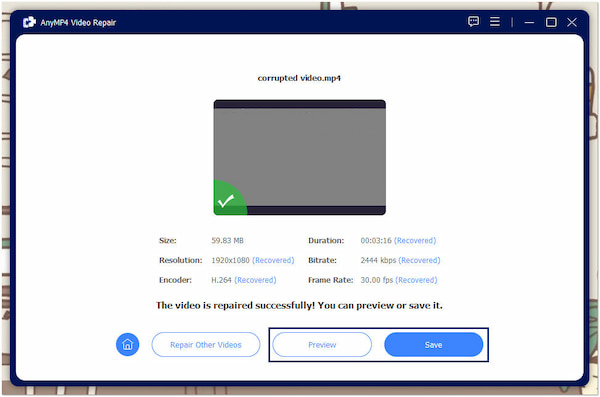
Task: Close the AnyMP4 Video Repair window
Action: click(572, 22)
